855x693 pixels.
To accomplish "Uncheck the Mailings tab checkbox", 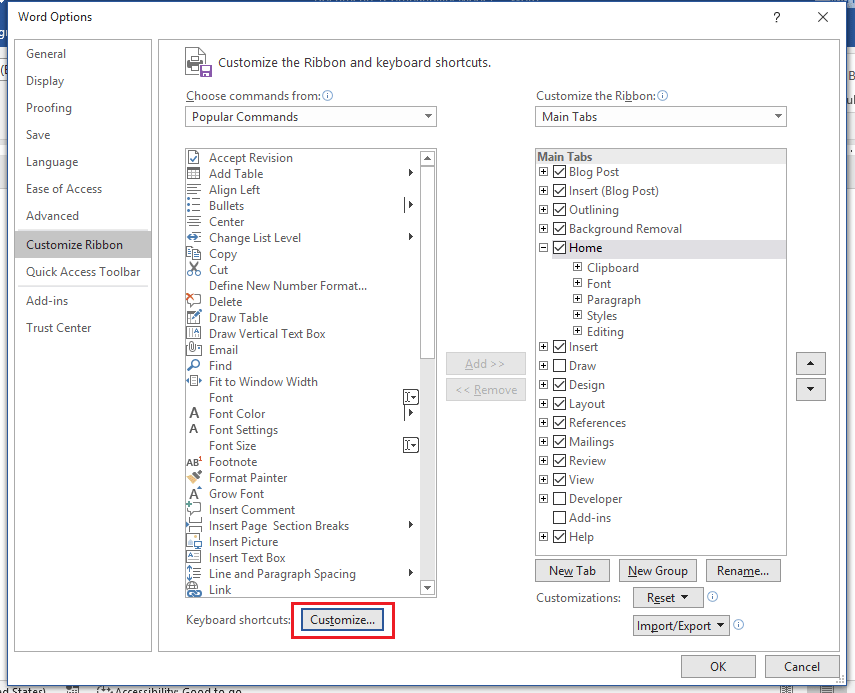I will pyautogui.click(x=559, y=442).
